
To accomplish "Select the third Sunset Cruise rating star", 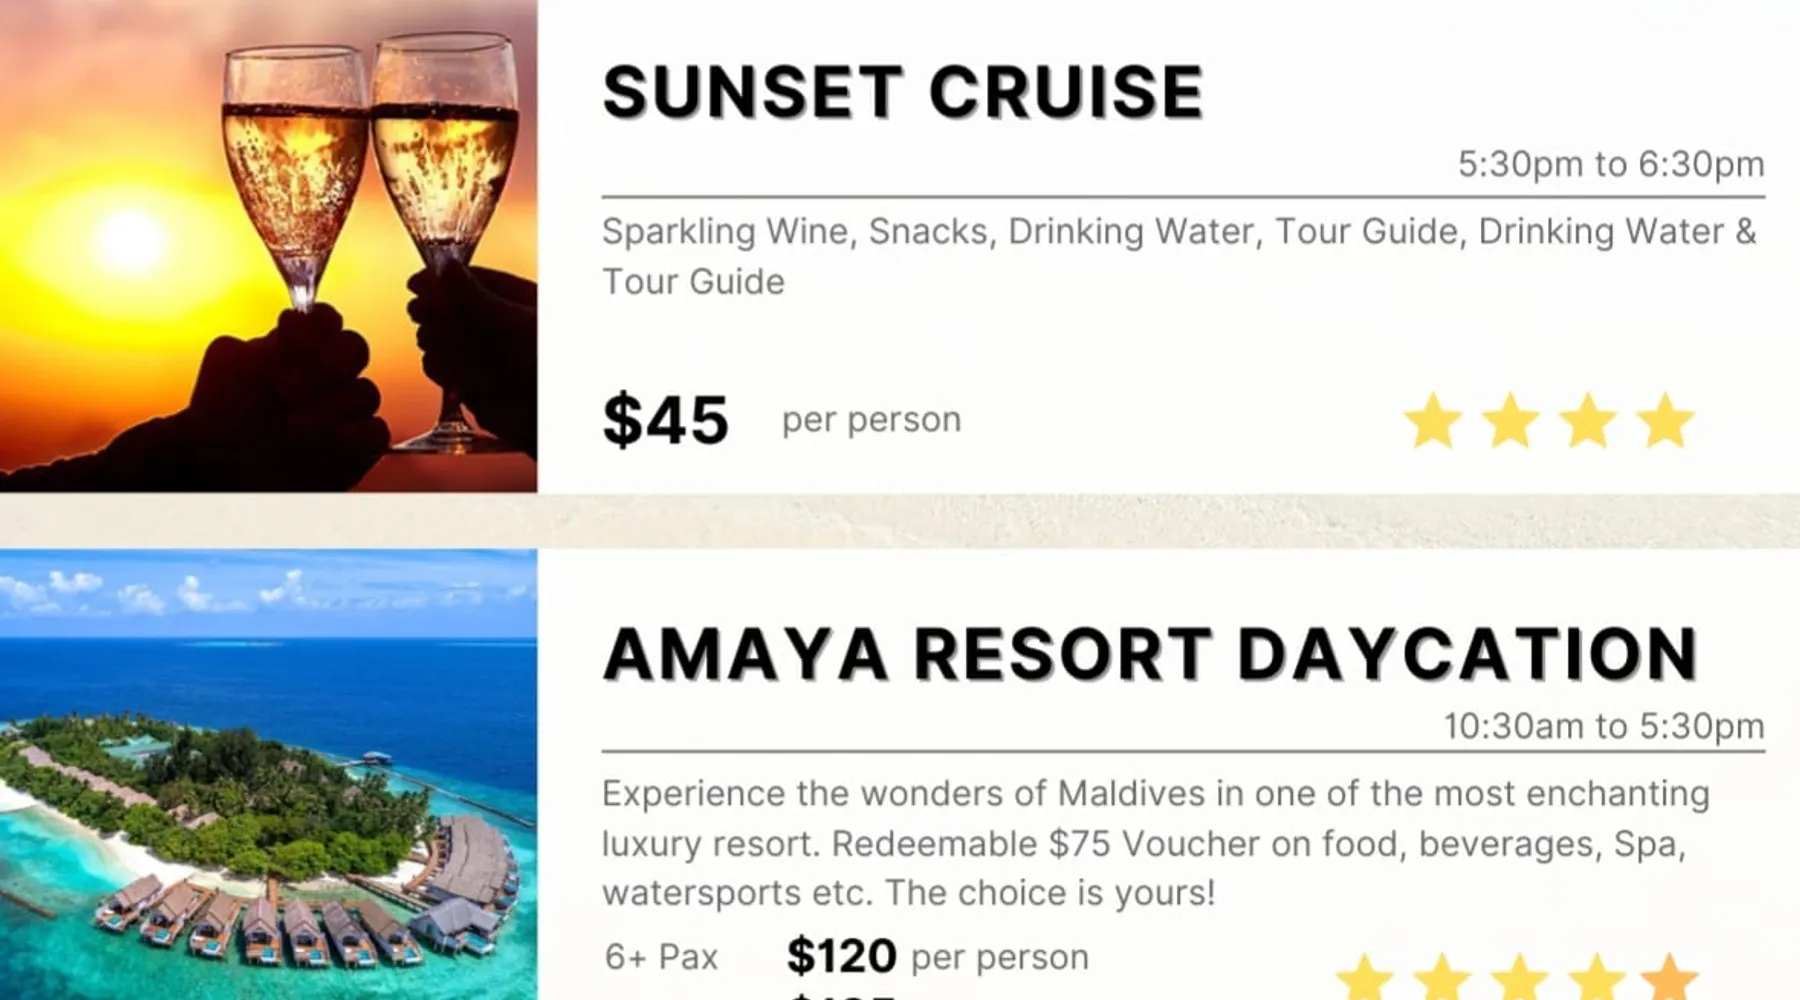I will point(1588,420).
